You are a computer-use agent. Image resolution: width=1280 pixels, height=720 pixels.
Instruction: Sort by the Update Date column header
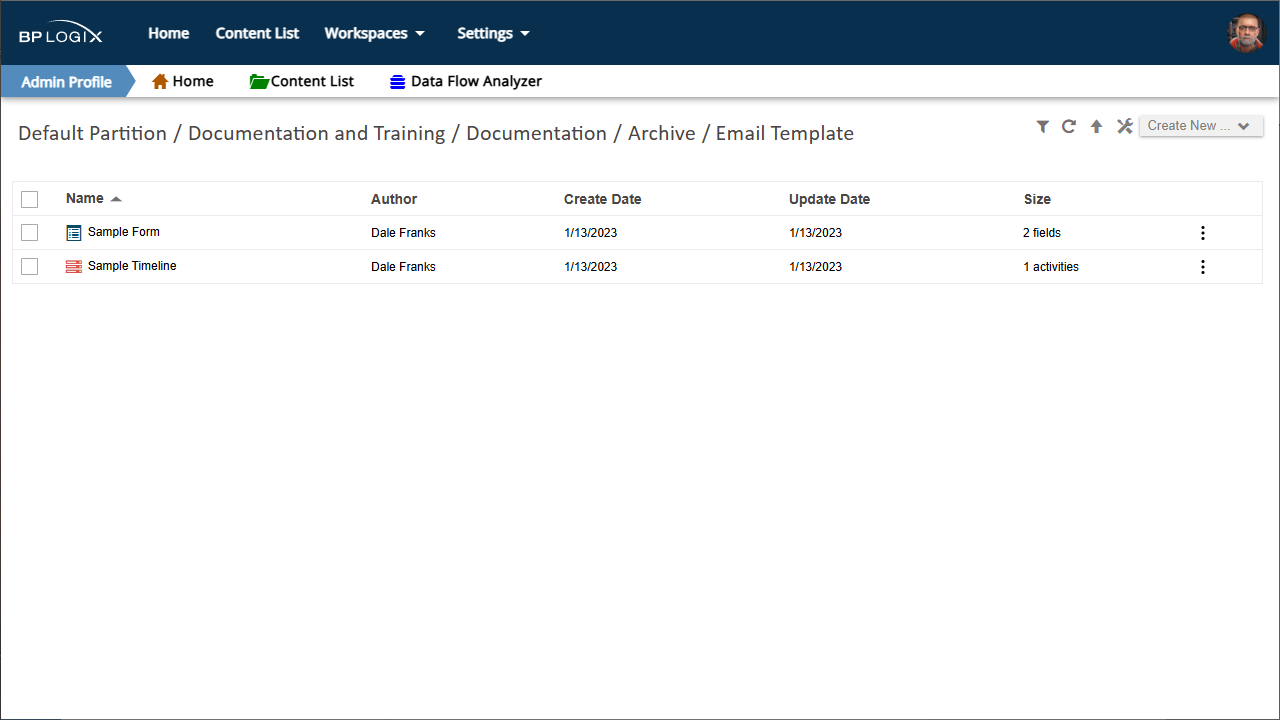pos(830,199)
